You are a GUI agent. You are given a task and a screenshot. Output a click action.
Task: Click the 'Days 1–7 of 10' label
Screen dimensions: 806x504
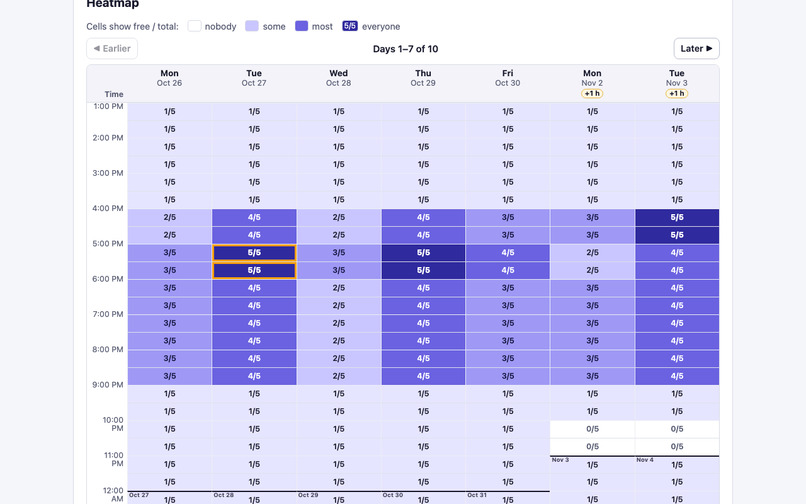(x=406, y=49)
